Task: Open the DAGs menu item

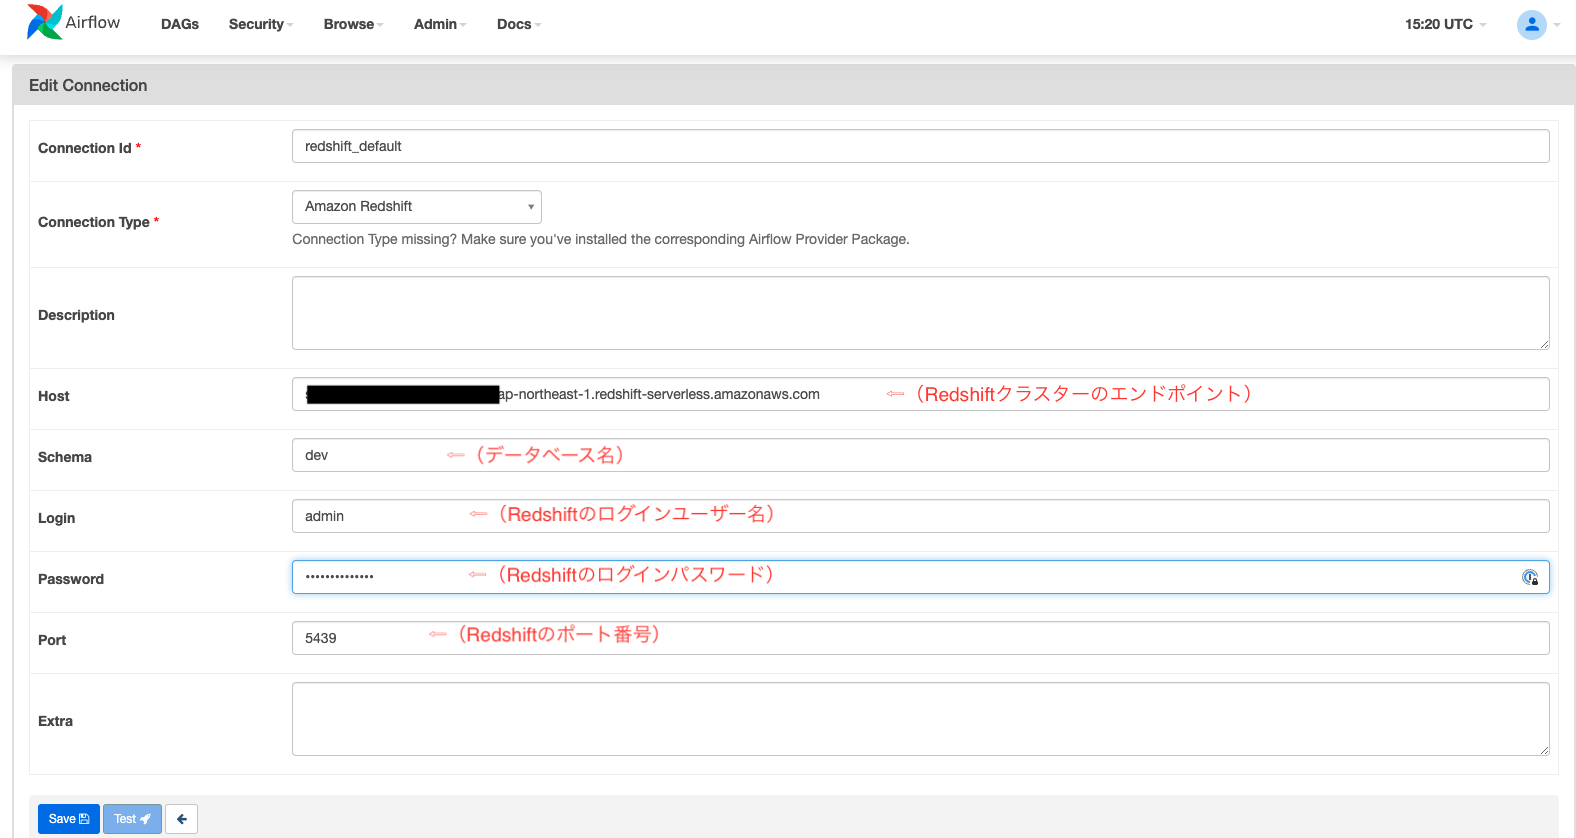Action: point(180,24)
